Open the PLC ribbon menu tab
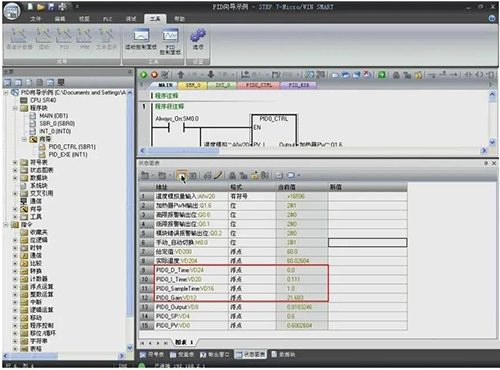This screenshot has width=500, height=370. point(107,19)
